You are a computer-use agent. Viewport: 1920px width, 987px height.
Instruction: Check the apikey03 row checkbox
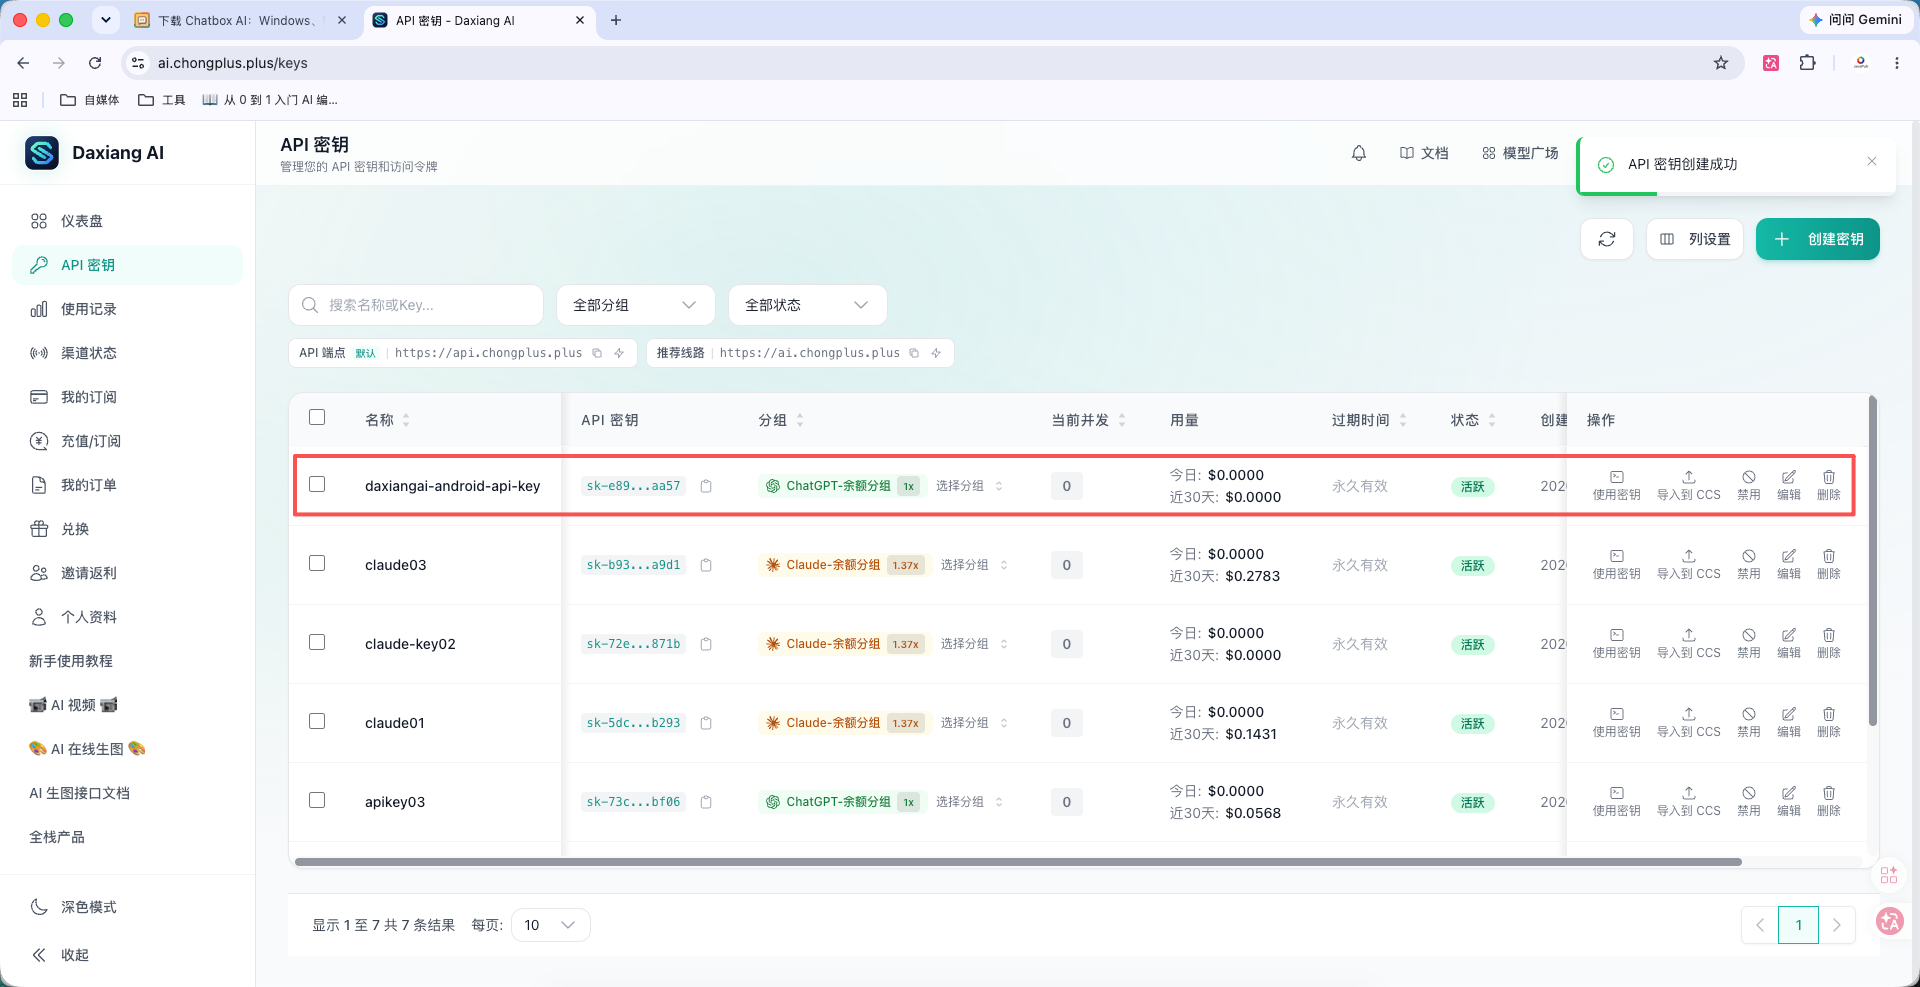coord(317,800)
